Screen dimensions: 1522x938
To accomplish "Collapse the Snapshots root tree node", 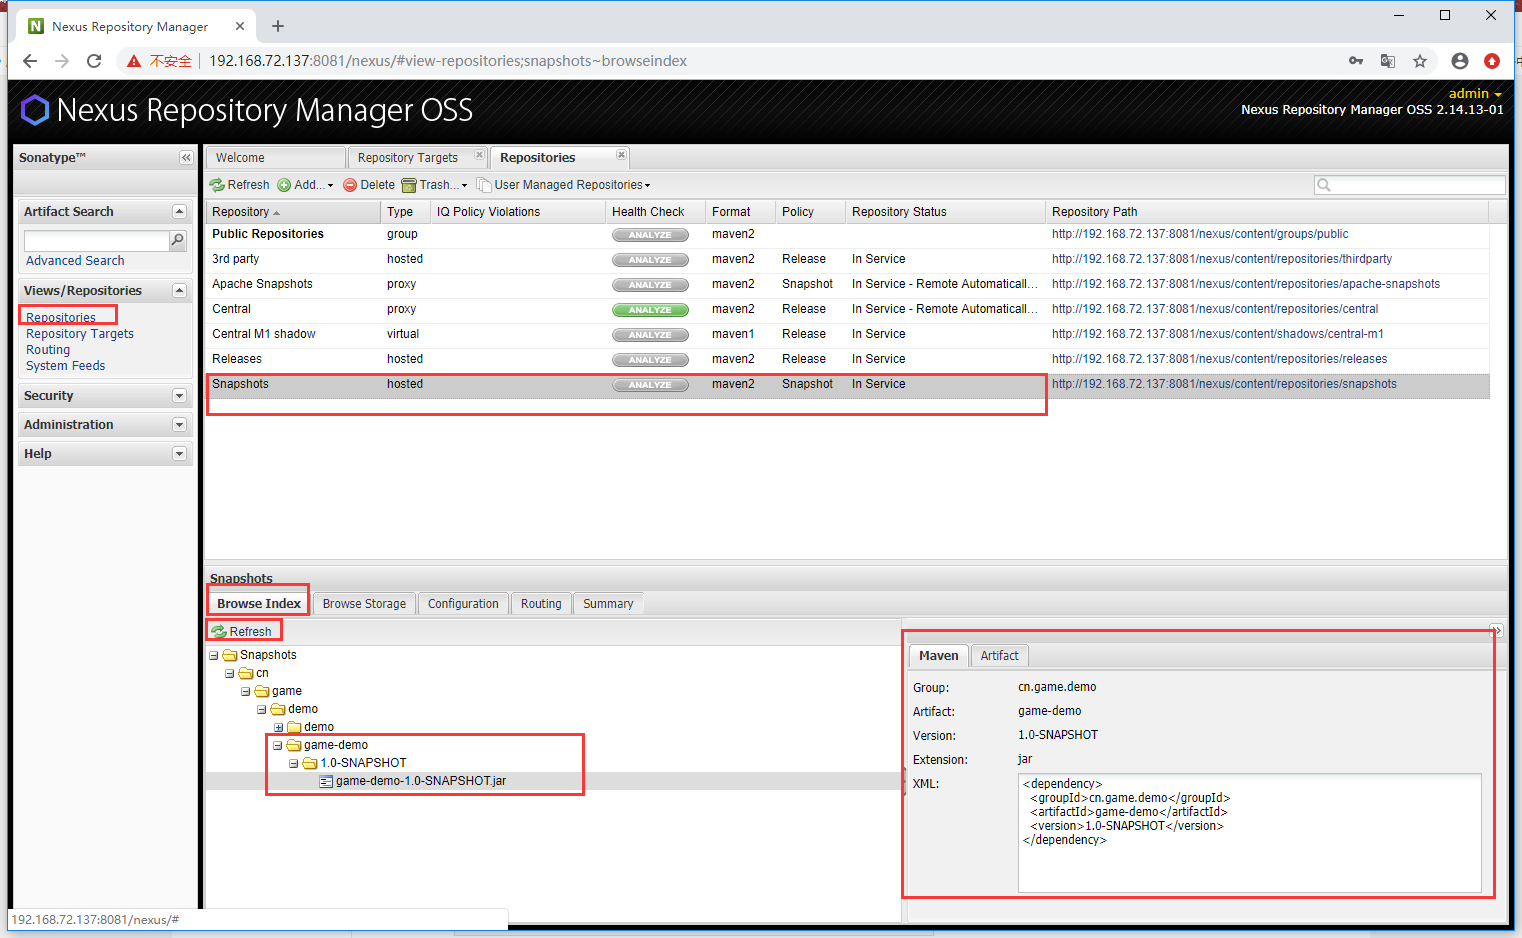I will click(214, 656).
